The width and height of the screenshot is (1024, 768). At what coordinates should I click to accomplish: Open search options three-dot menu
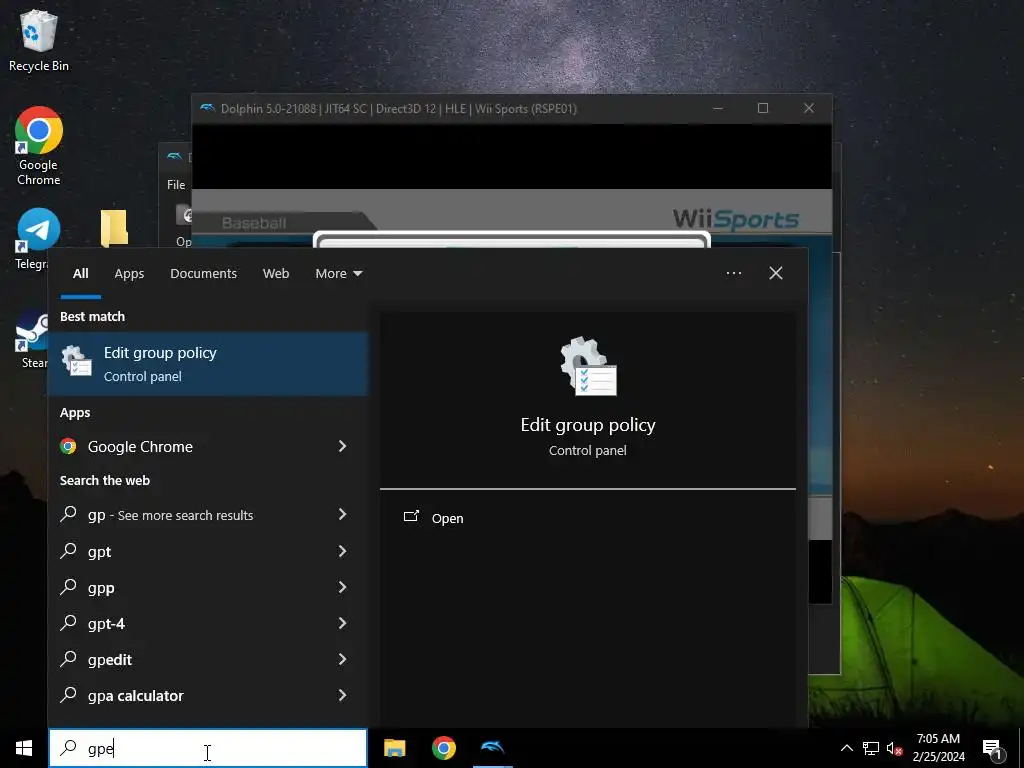point(733,273)
